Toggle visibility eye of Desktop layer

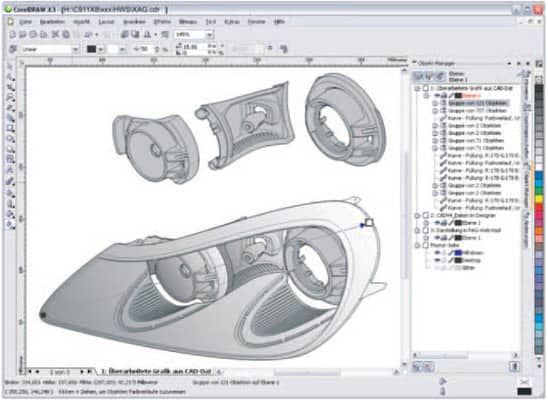(x=437, y=260)
